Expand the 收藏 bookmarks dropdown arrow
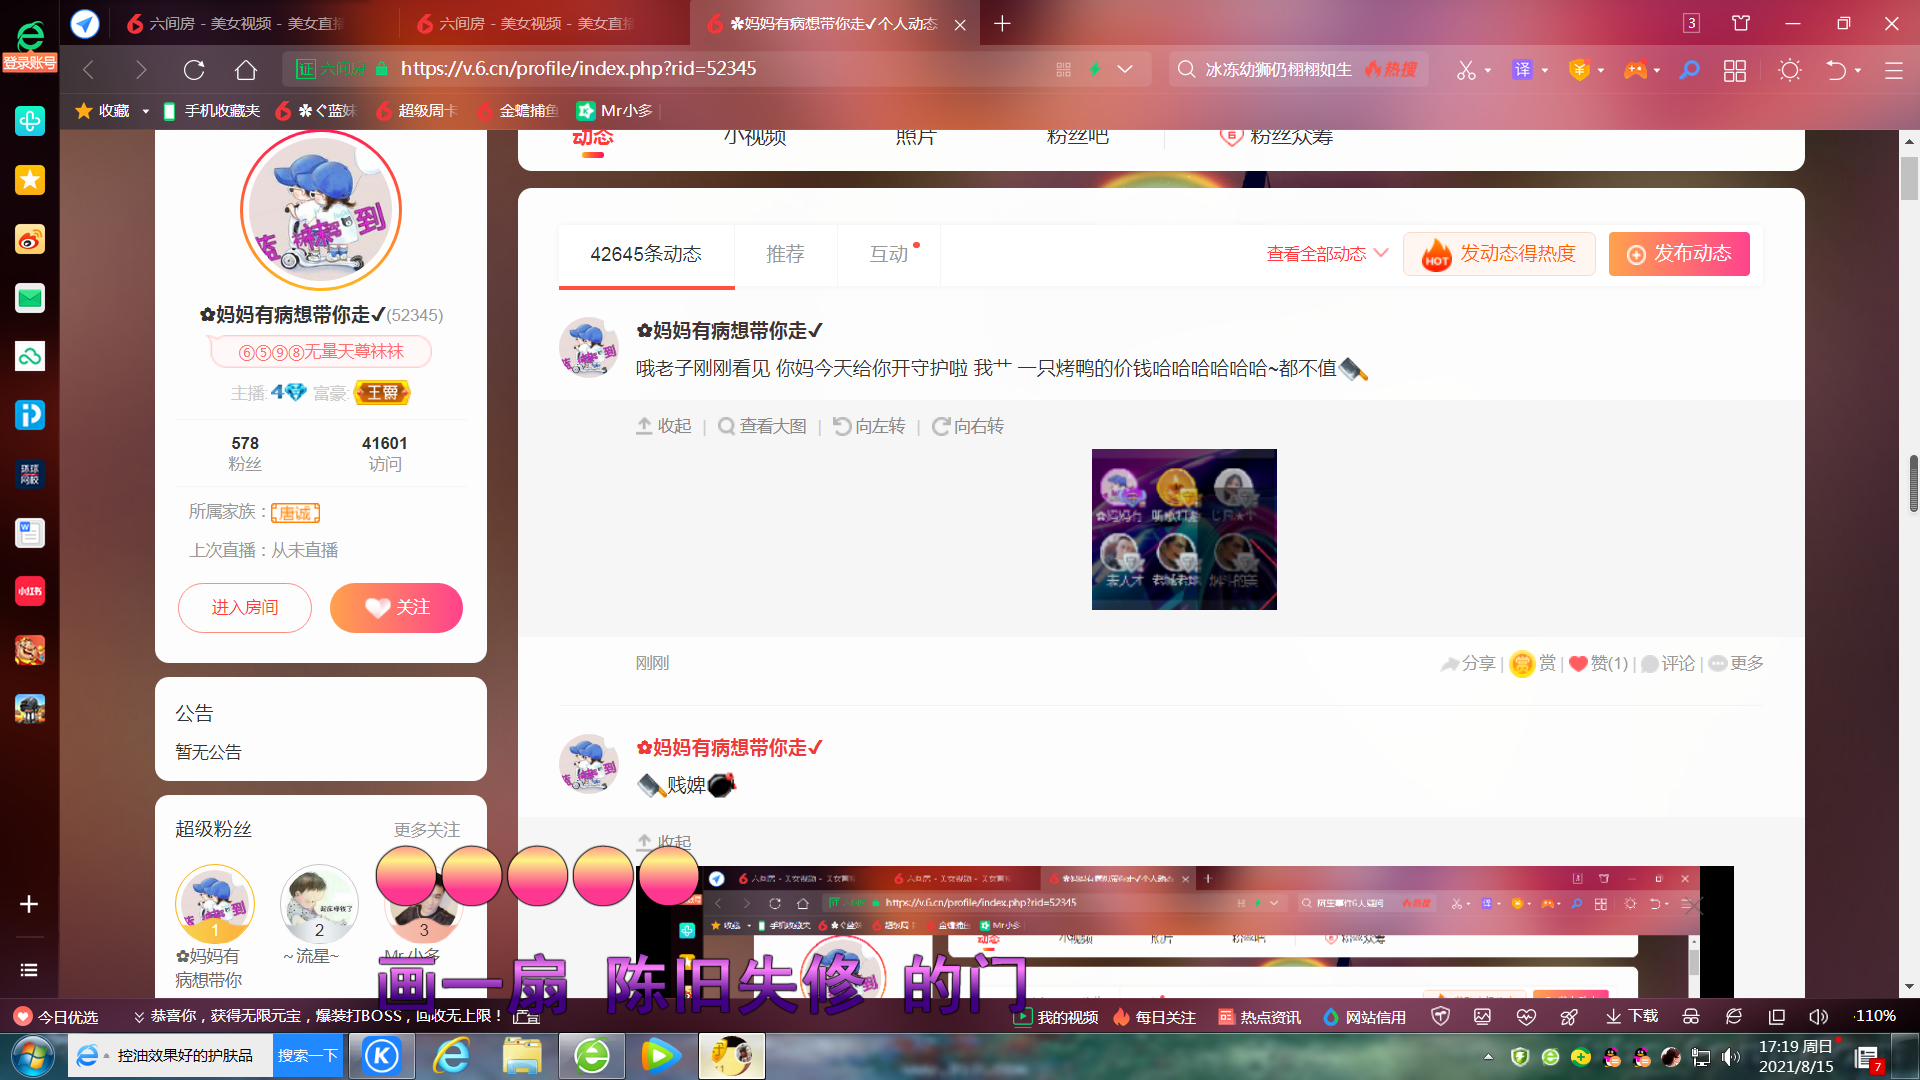The image size is (1920, 1080). click(146, 111)
